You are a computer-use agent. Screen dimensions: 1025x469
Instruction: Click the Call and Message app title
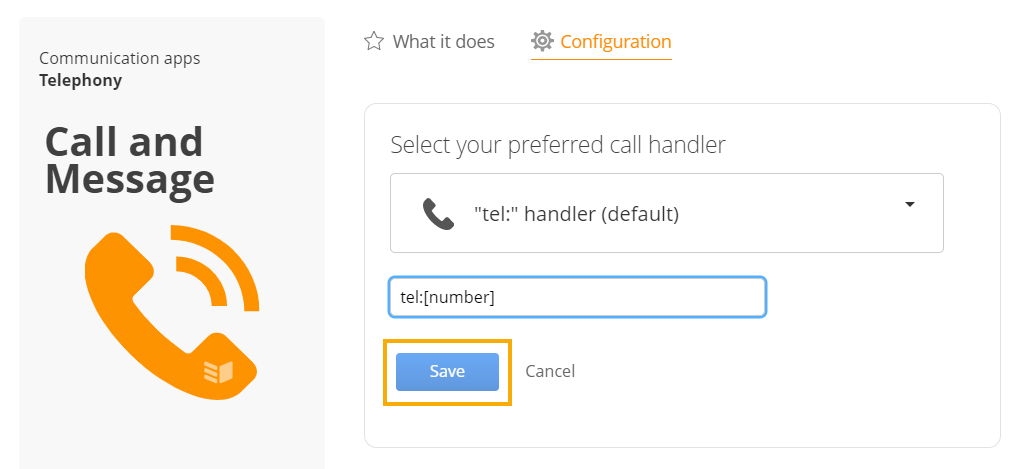click(x=129, y=160)
